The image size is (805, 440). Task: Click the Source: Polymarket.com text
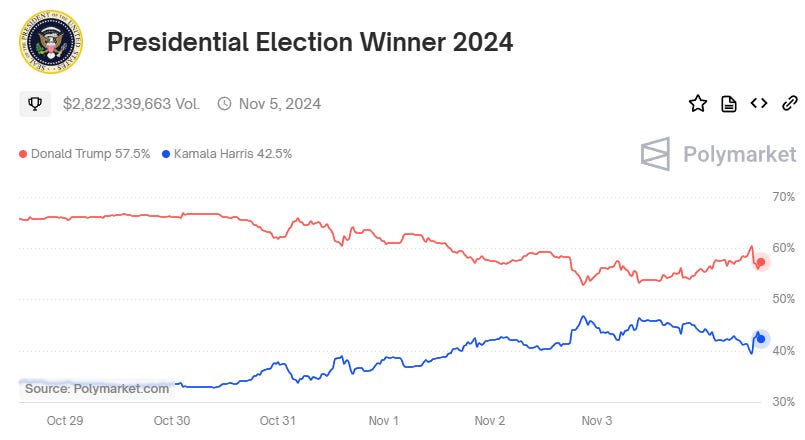point(97,388)
